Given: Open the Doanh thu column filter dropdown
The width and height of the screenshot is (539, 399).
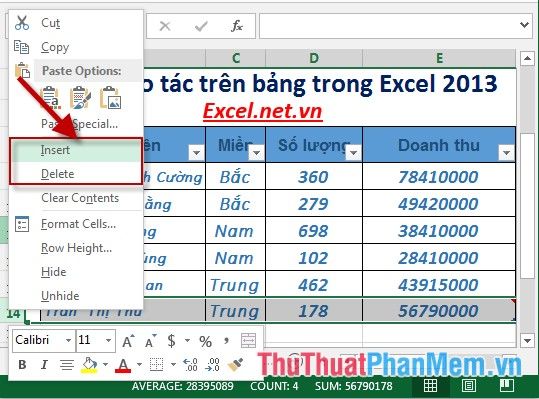Looking at the screenshot, I should point(506,152).
